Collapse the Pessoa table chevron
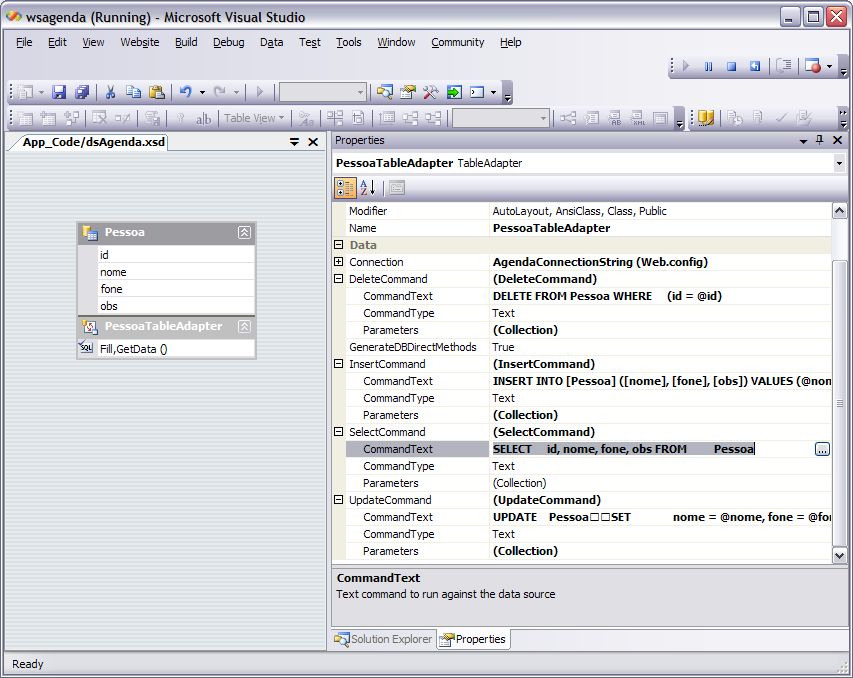 (x=244, y=232)
